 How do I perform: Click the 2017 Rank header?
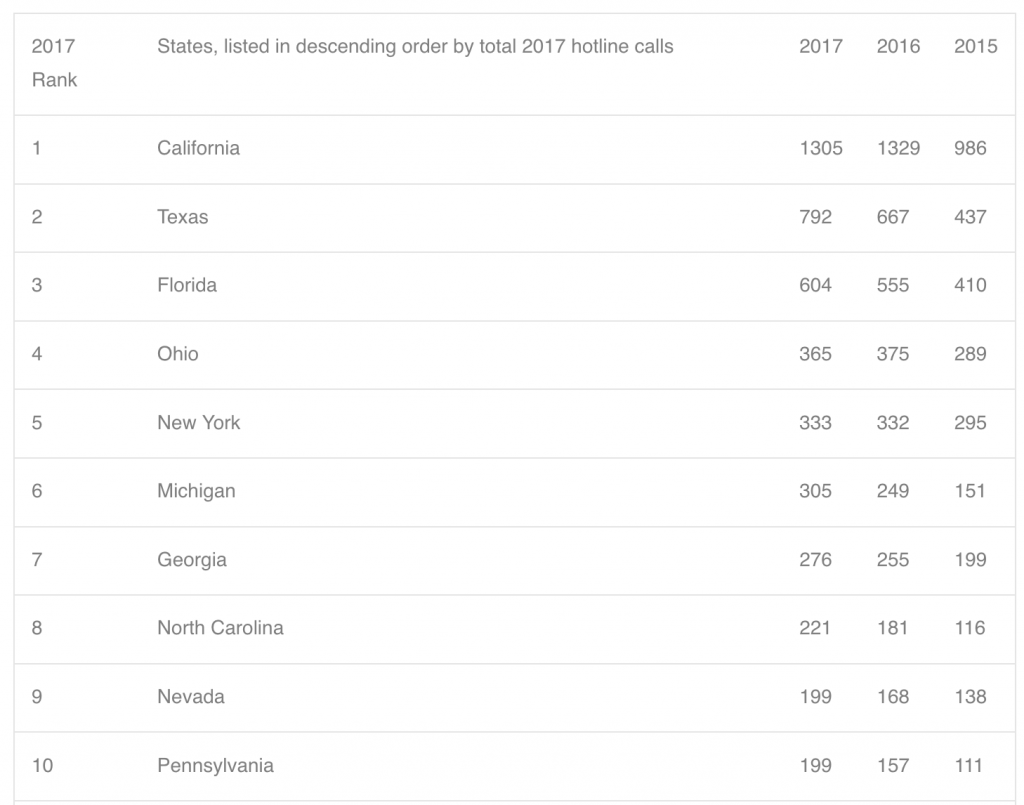(54, 63)
